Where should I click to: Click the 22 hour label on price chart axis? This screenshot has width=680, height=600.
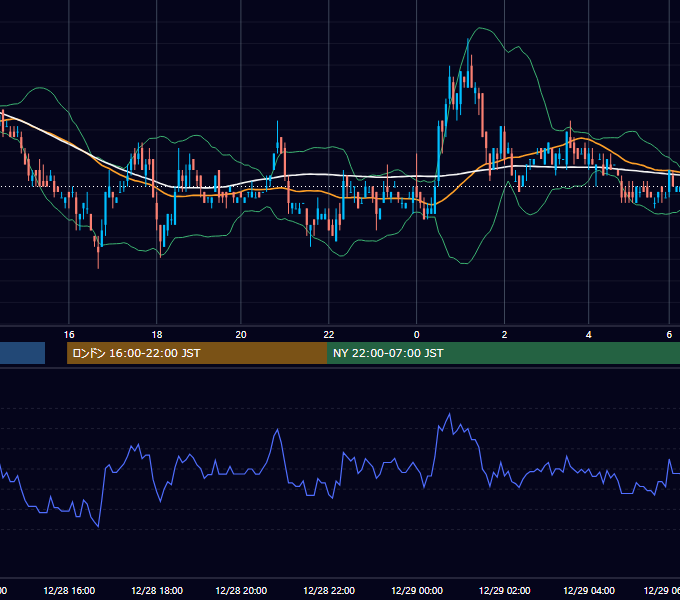tap(329, 335)
